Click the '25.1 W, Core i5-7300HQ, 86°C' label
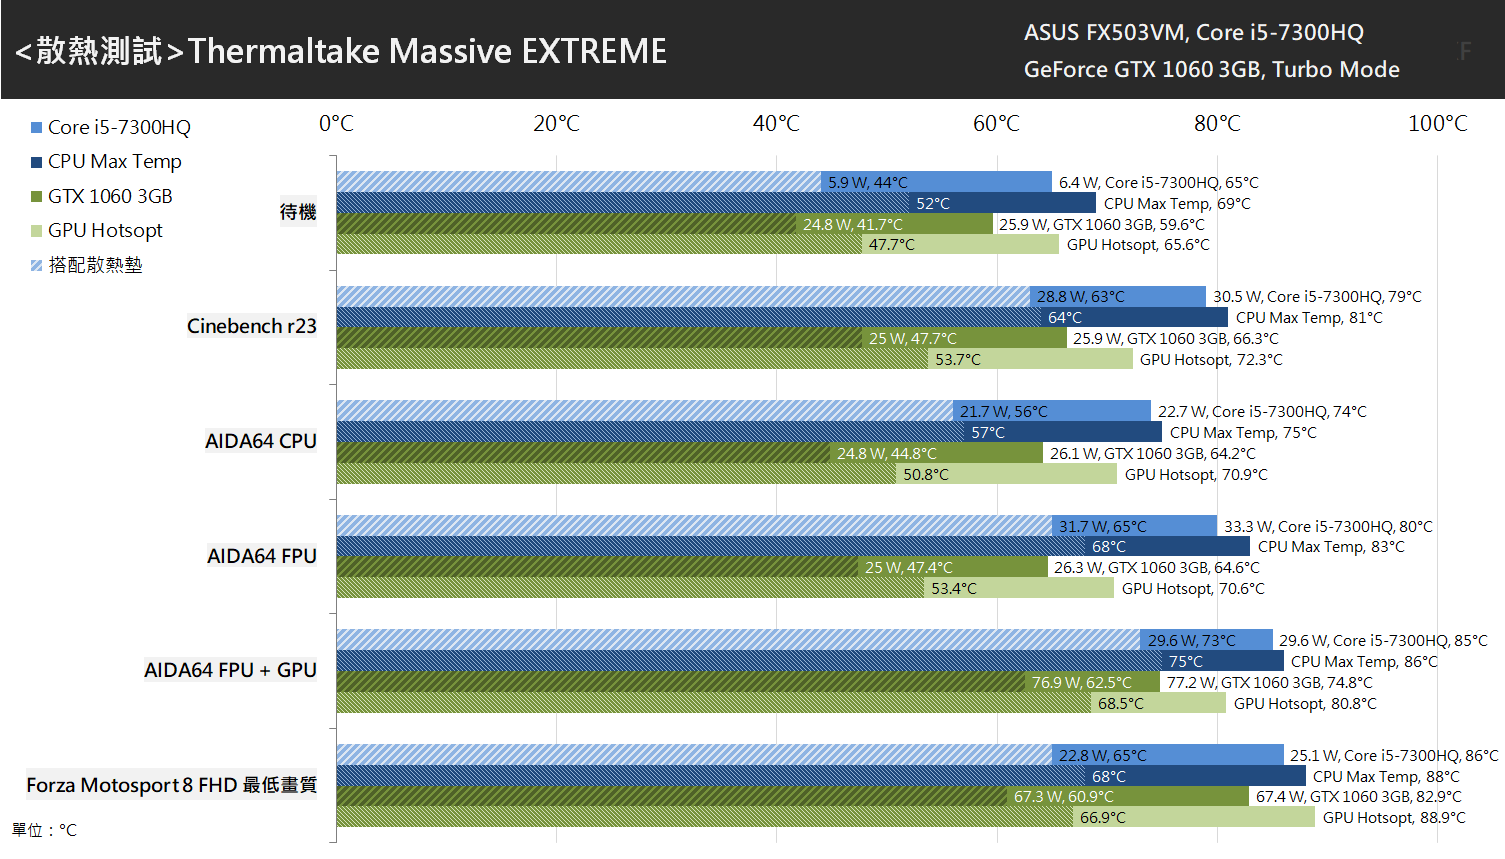 (1394, 755)
